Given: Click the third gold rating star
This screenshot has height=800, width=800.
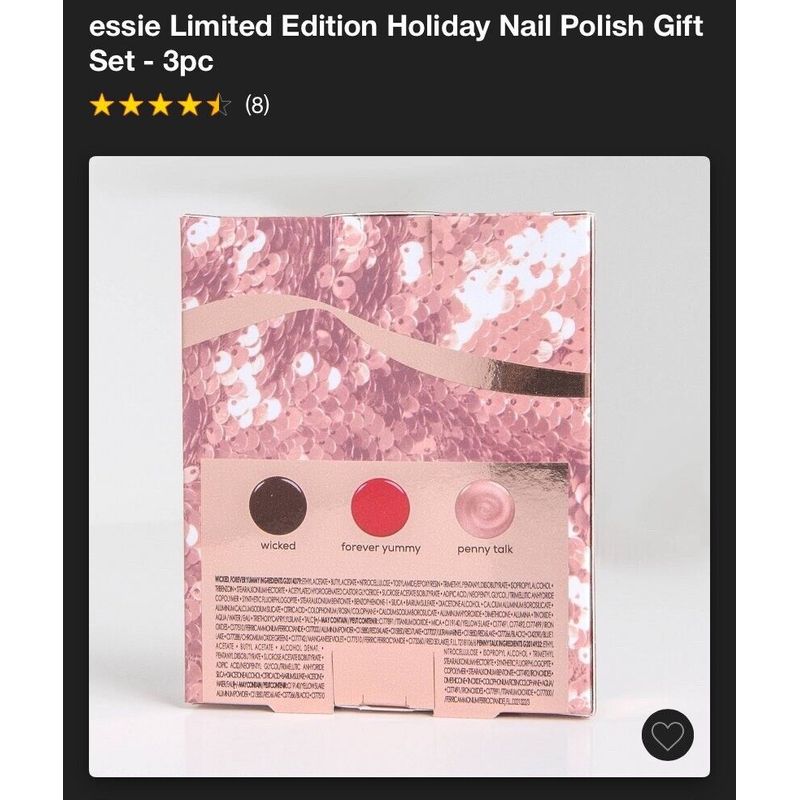Looking at the screenshot, I should pyautogui.click(x=161, y=105).
